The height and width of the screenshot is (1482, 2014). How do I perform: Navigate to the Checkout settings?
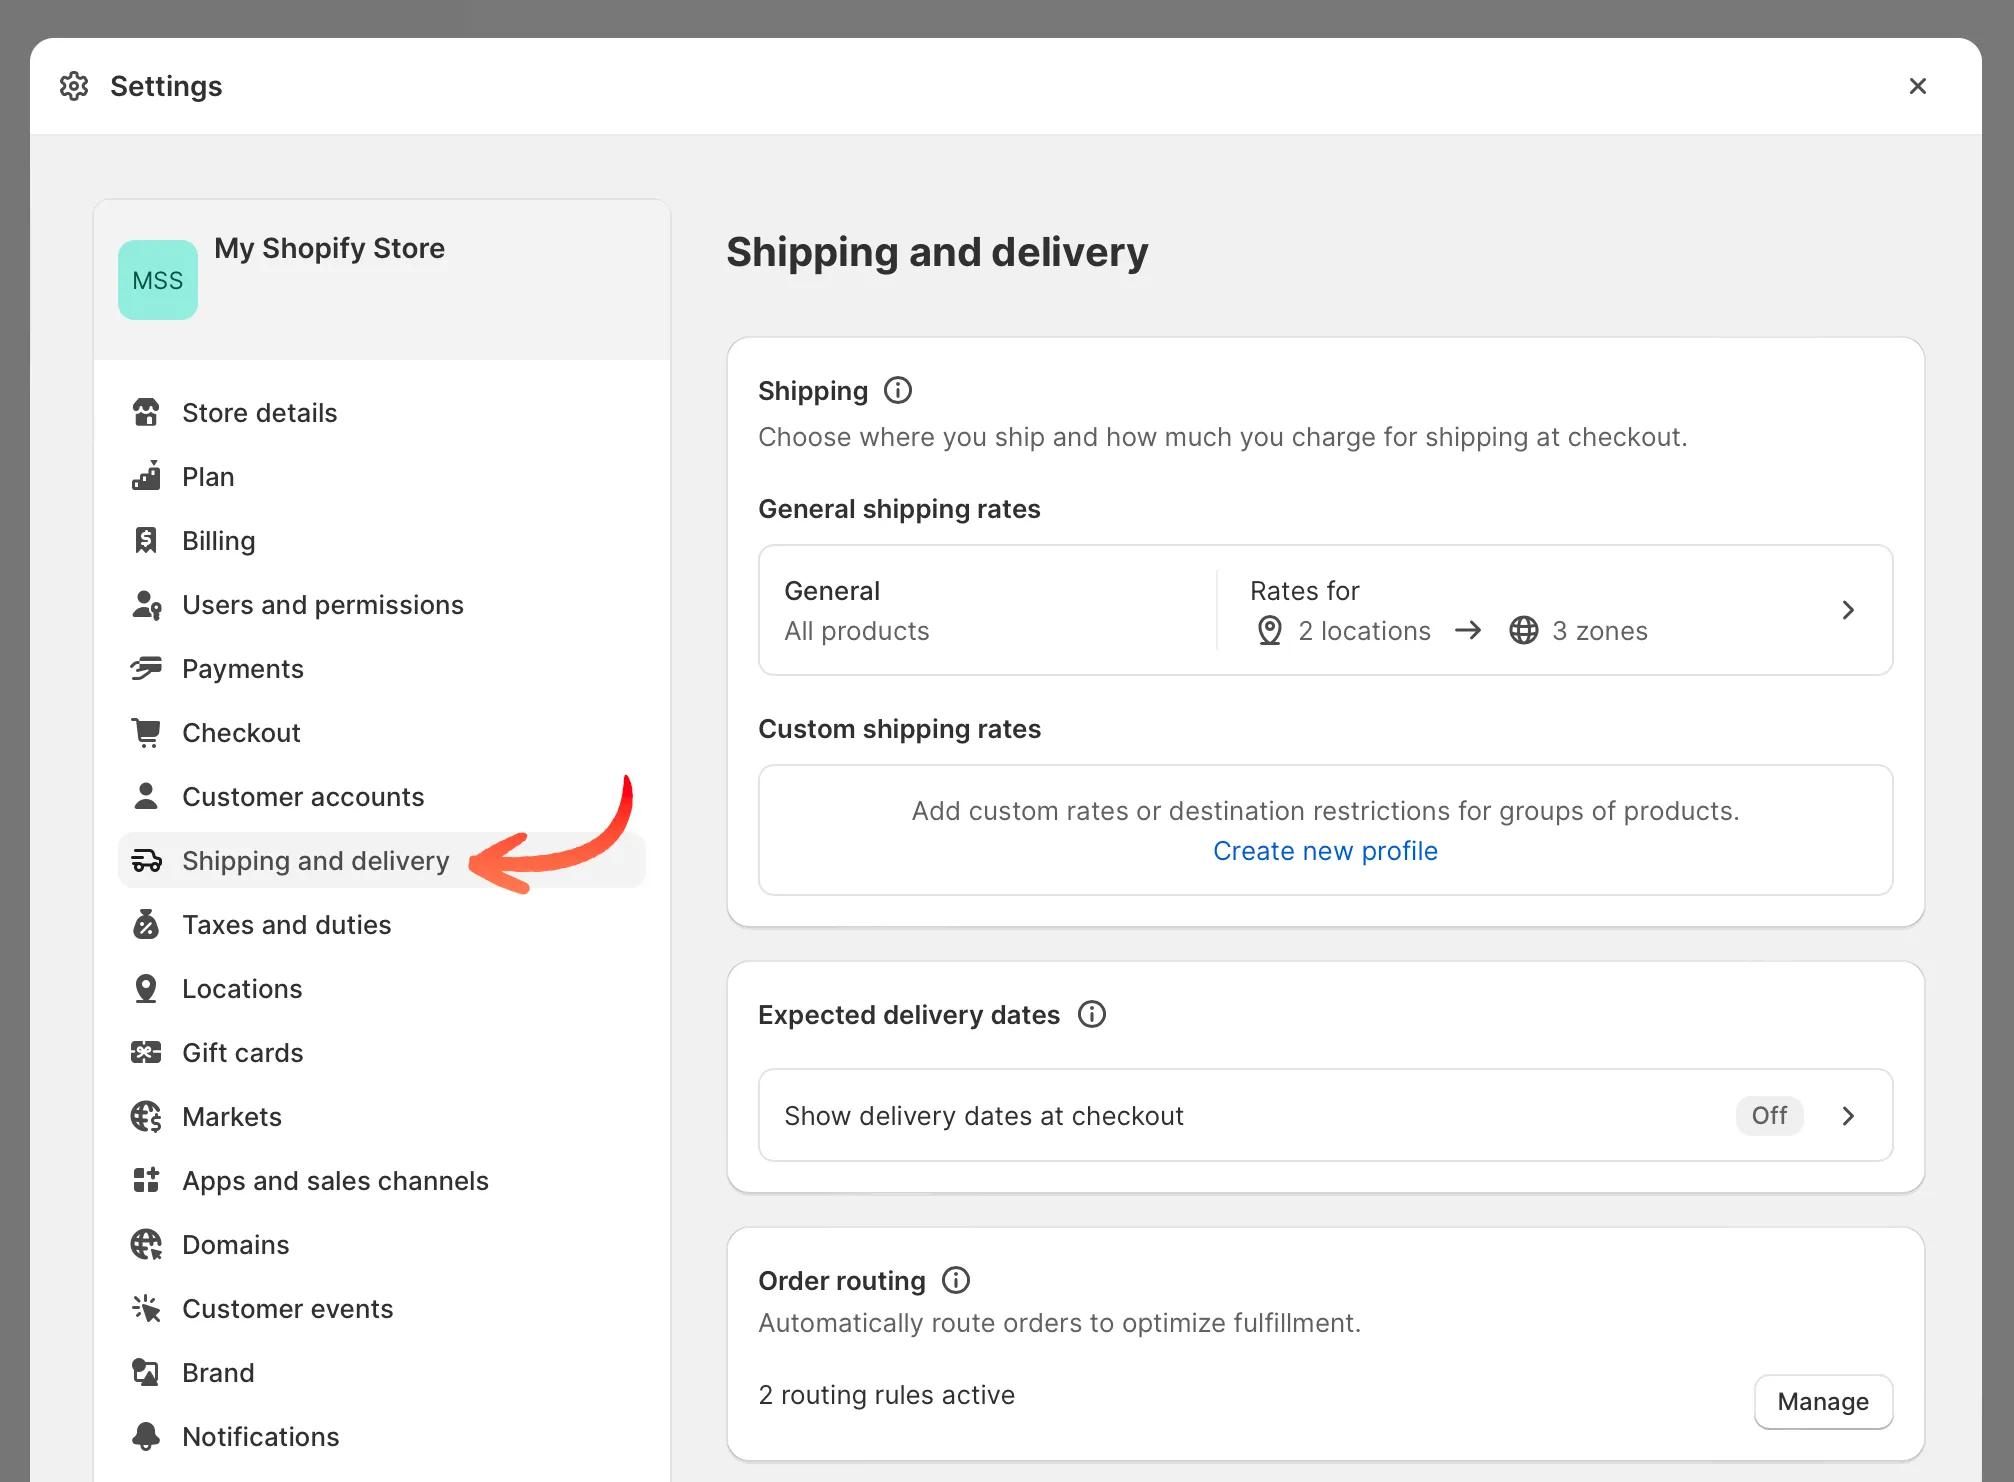click(382, 732)
